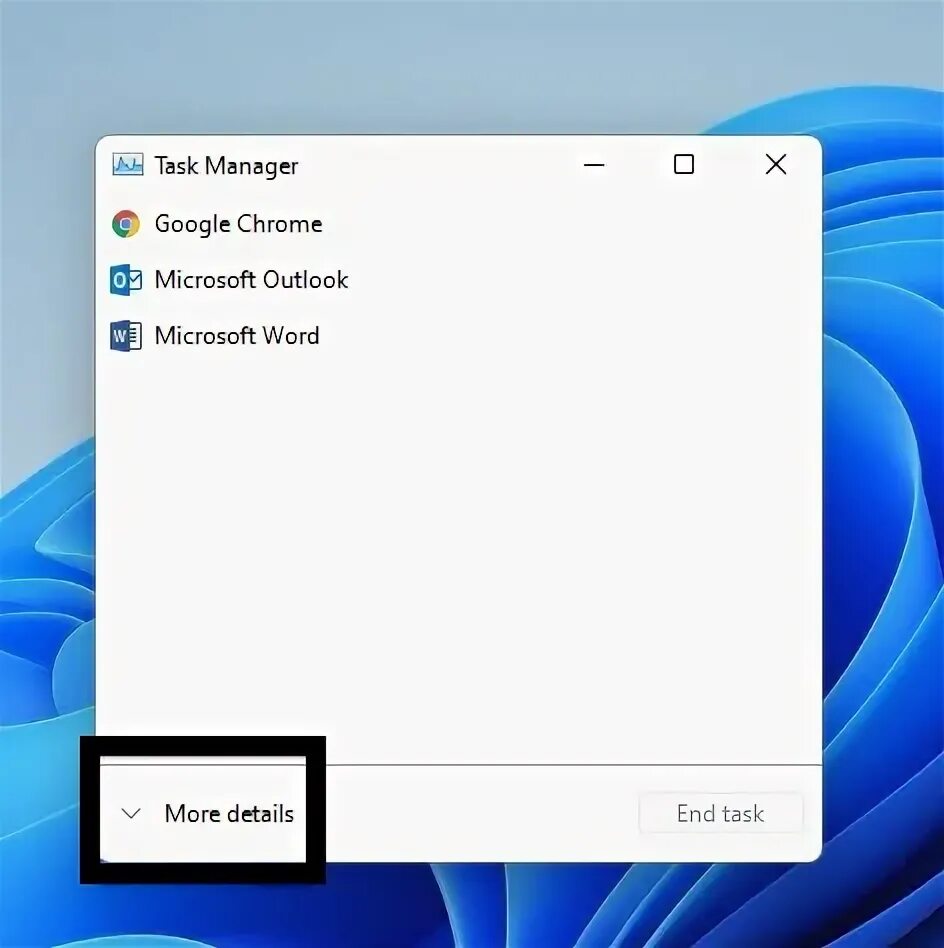
Task: Select the Google Chrome text label
Action: [x=238, y=224]
